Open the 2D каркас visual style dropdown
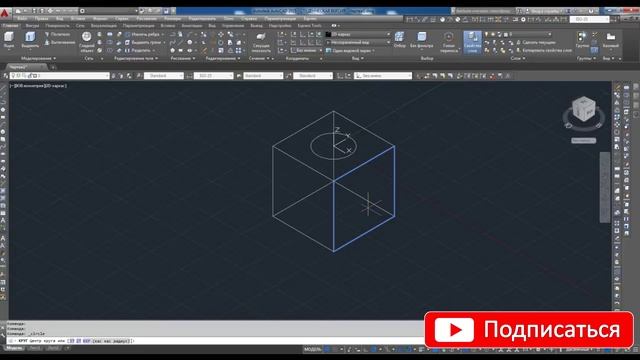Viewport: 640px width, 360px height. coord(358,34)
